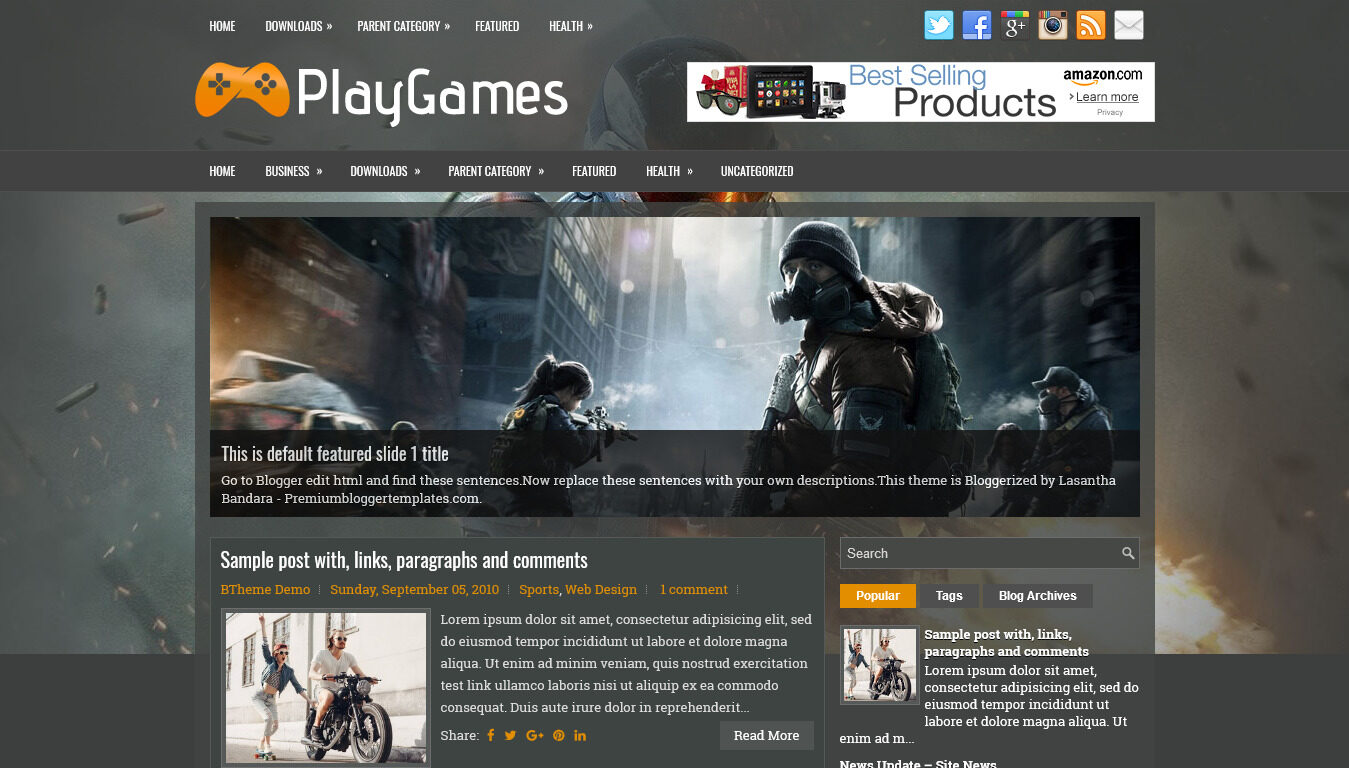Viewport: 1349px width, 768px height.
Task: Go to Home in the top menu
Action: pos(222,26)
